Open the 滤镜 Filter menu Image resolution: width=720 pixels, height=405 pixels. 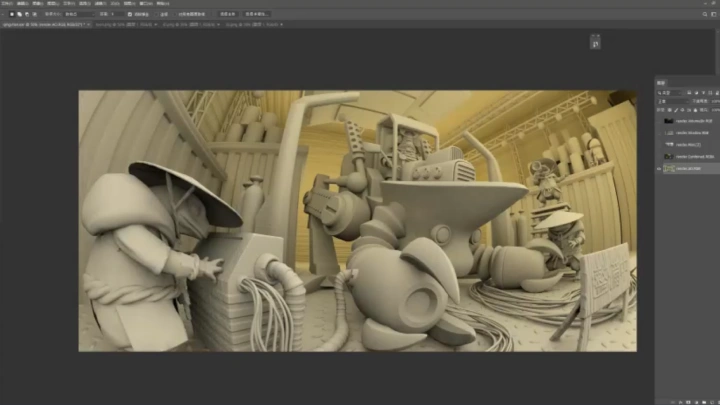click(100, 4)
